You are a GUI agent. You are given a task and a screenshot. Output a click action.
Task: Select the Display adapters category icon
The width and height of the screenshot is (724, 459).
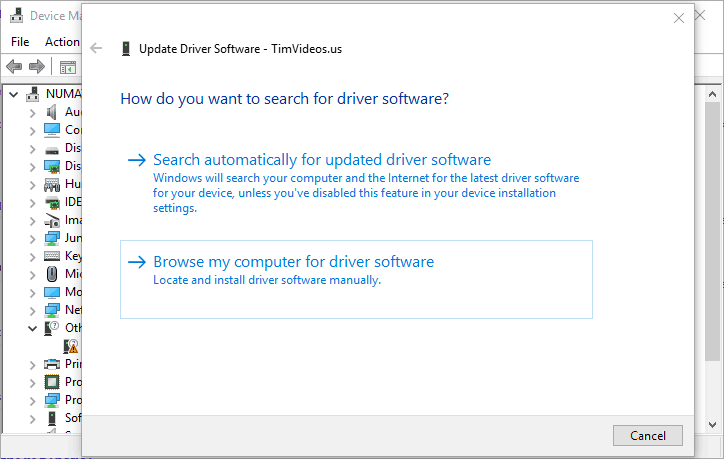coord(52,166)
